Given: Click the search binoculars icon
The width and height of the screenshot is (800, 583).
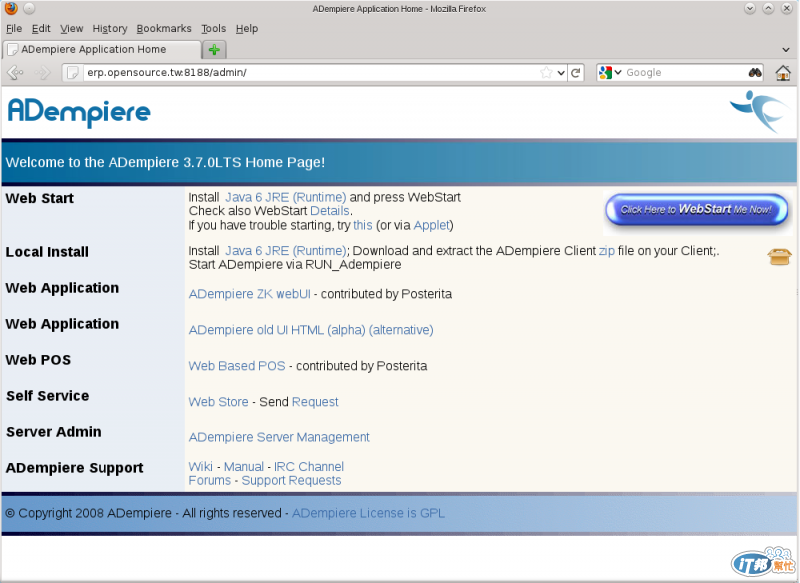Looking at the screenshot, I should (755, 73).
